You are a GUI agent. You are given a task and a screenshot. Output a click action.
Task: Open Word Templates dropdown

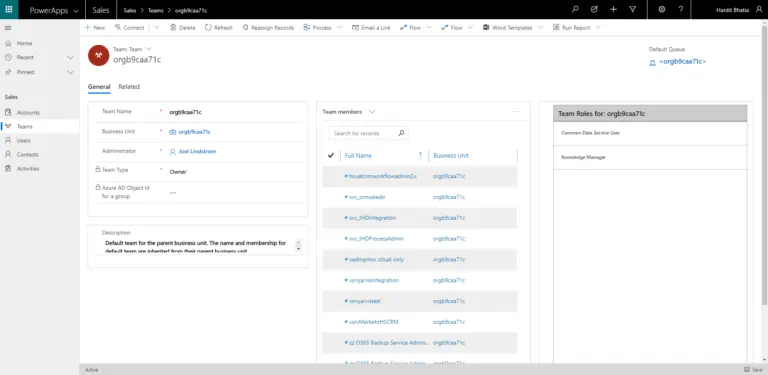click(x=540, y=28)
